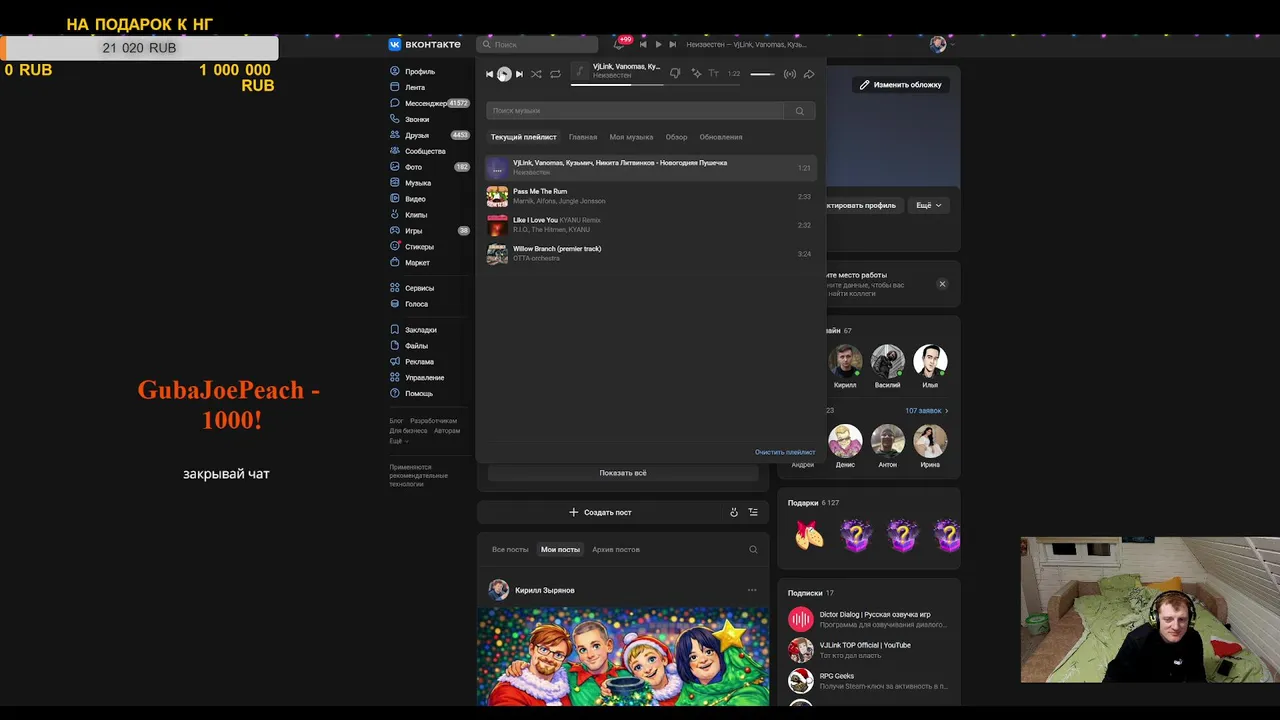Image resolution: width=1280 pixels, height=720 pixels.
Task: Expand the Ещё footer links menu
Action: pos(398,441)
